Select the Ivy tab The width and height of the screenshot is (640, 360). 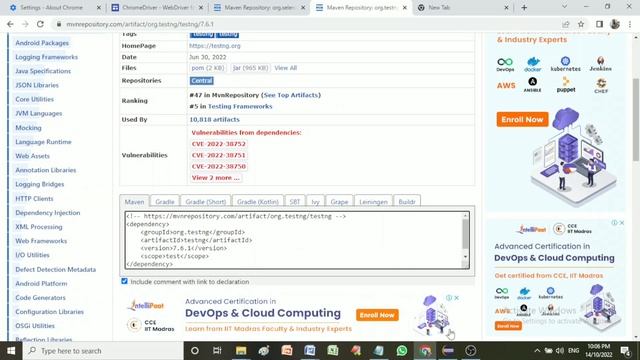click(315, 202)
